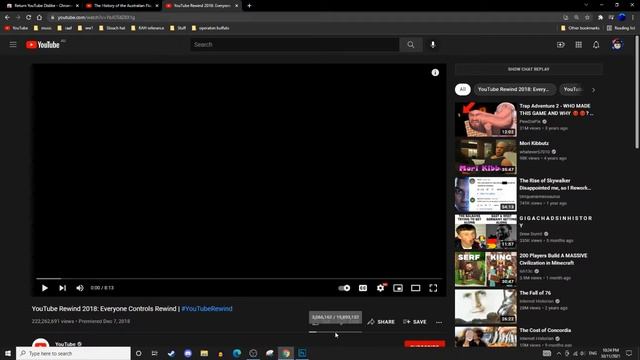Expand the tab search chevron
Screen dimensions: 640x360
[x=586, y=5]
